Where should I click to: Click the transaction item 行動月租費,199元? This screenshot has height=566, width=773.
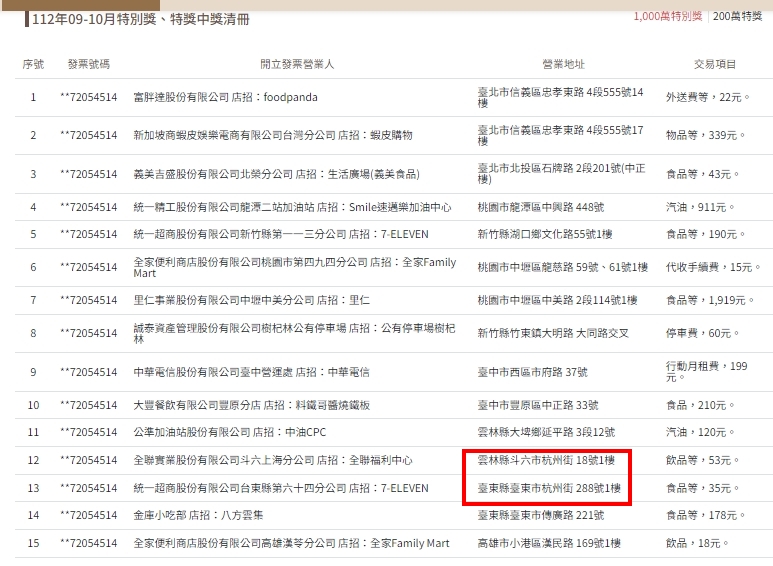point(706,372)
